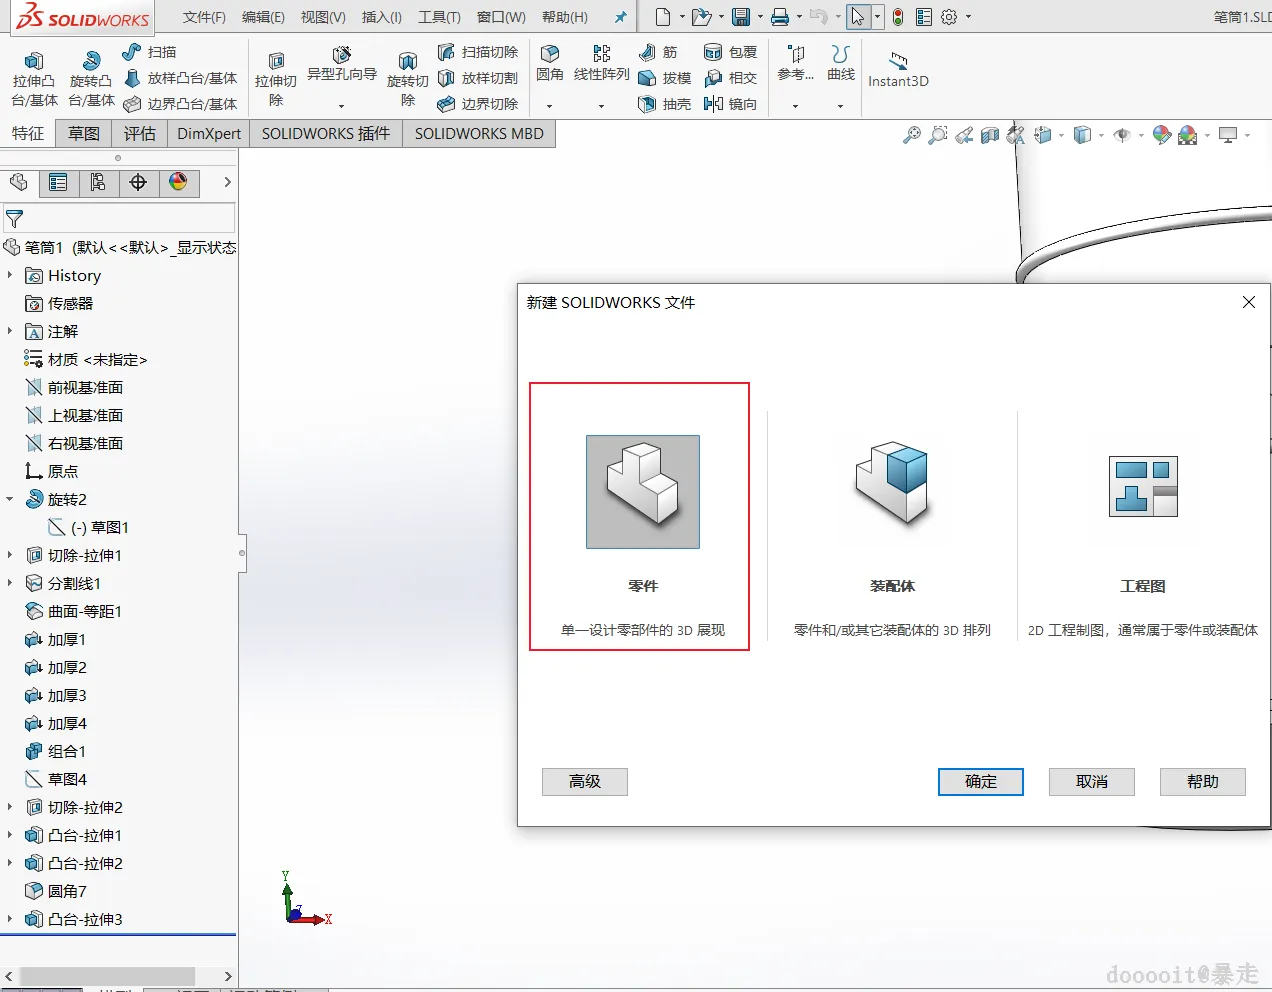Image resolution: width=1272 pixels, height=992 pixels.
Task: Click the Rebuild traffic light icon
Action: 898,17
